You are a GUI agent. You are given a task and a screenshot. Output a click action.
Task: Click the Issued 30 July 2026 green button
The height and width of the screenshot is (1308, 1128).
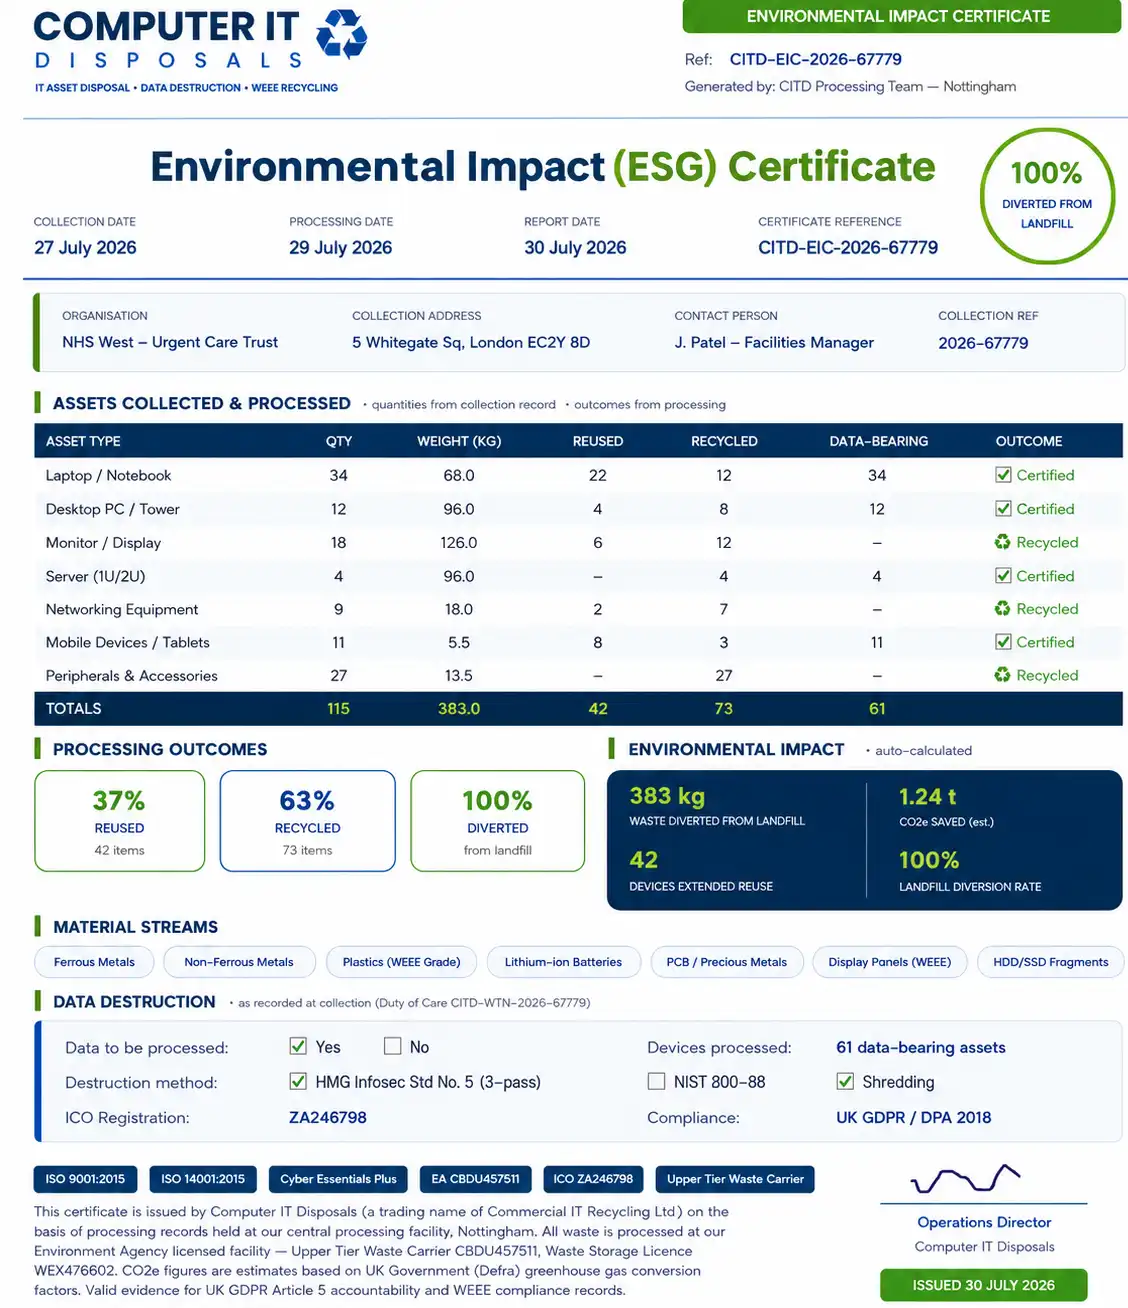point(983,1285)
